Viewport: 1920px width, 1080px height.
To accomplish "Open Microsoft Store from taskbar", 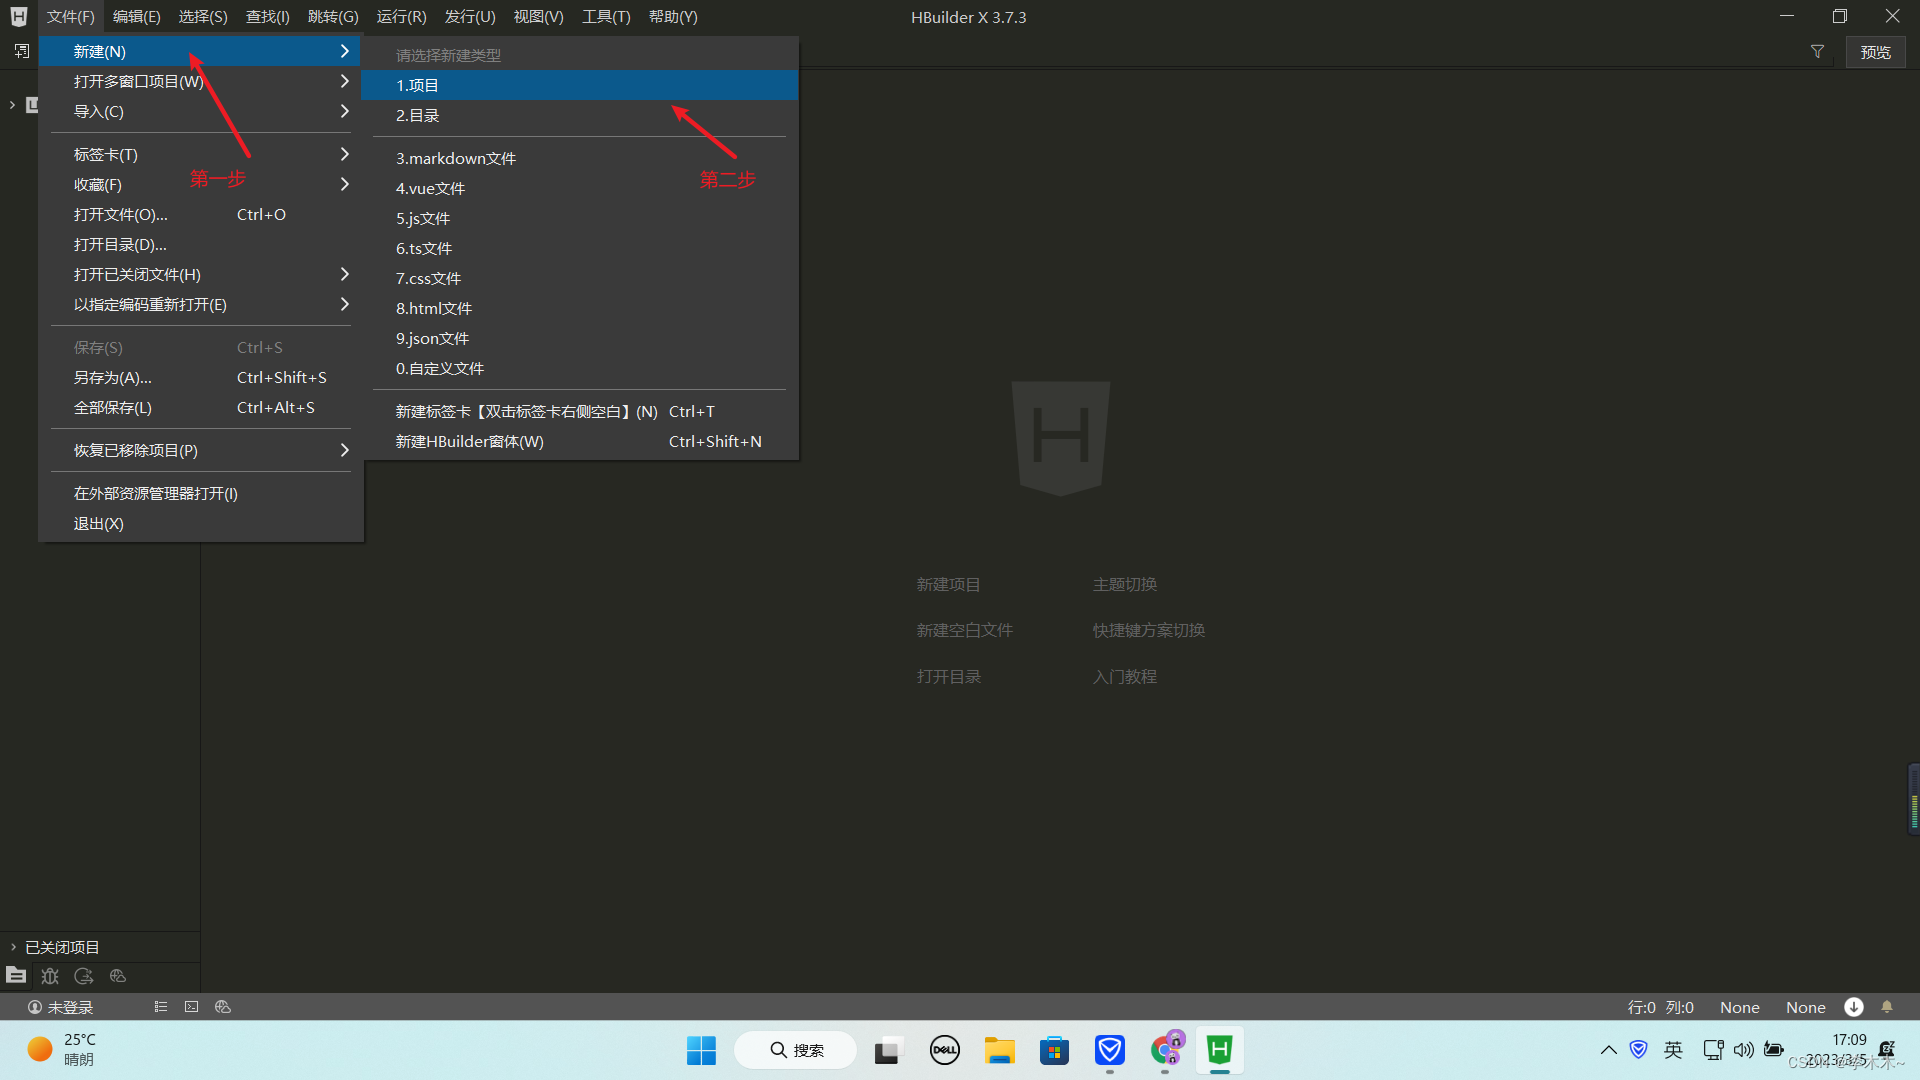I will 1054,1050.
